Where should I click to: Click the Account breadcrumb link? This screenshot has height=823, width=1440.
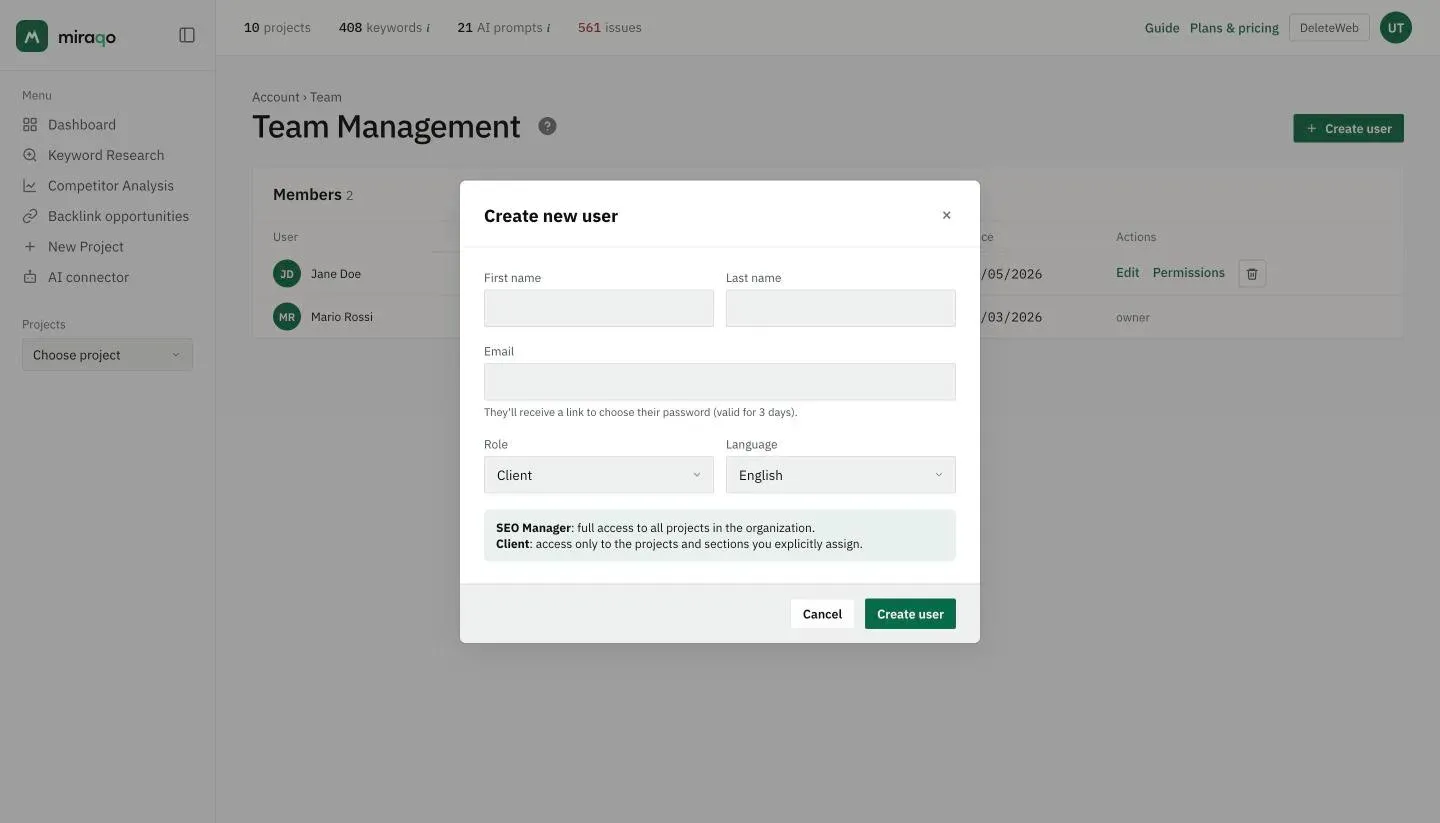[x=275, y=97]
